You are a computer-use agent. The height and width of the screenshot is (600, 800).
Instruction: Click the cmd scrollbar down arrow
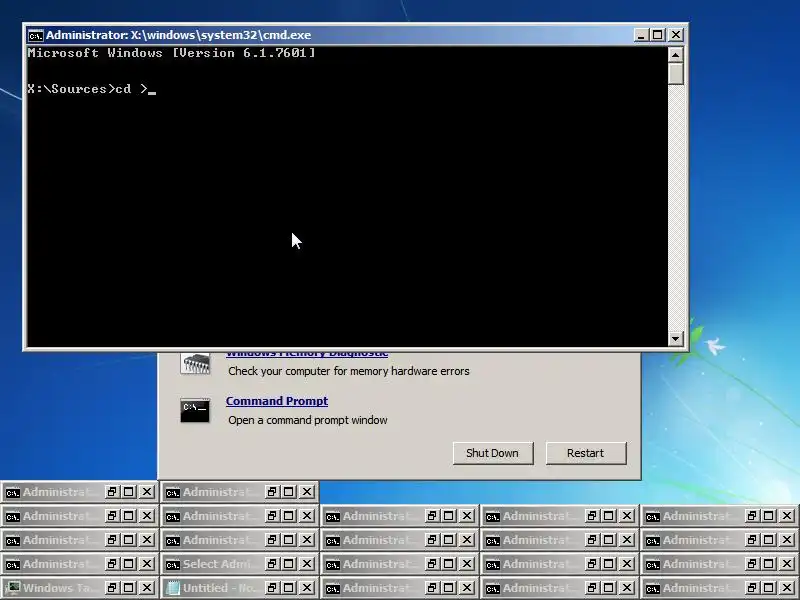676,338
